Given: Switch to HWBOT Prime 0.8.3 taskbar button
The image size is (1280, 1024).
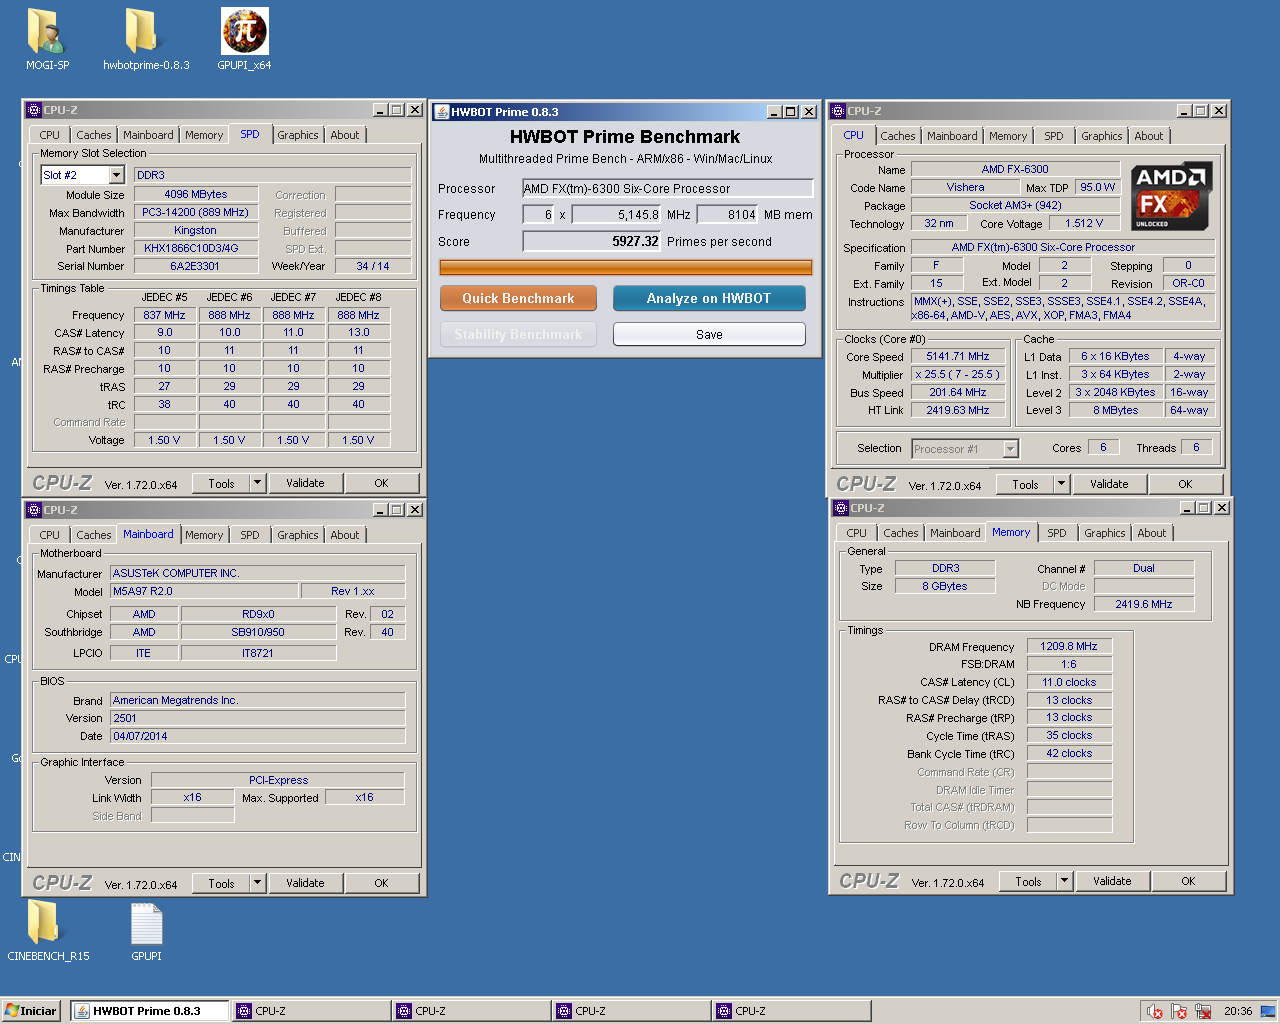Looking at the screenshot, I should (150, 1011).
